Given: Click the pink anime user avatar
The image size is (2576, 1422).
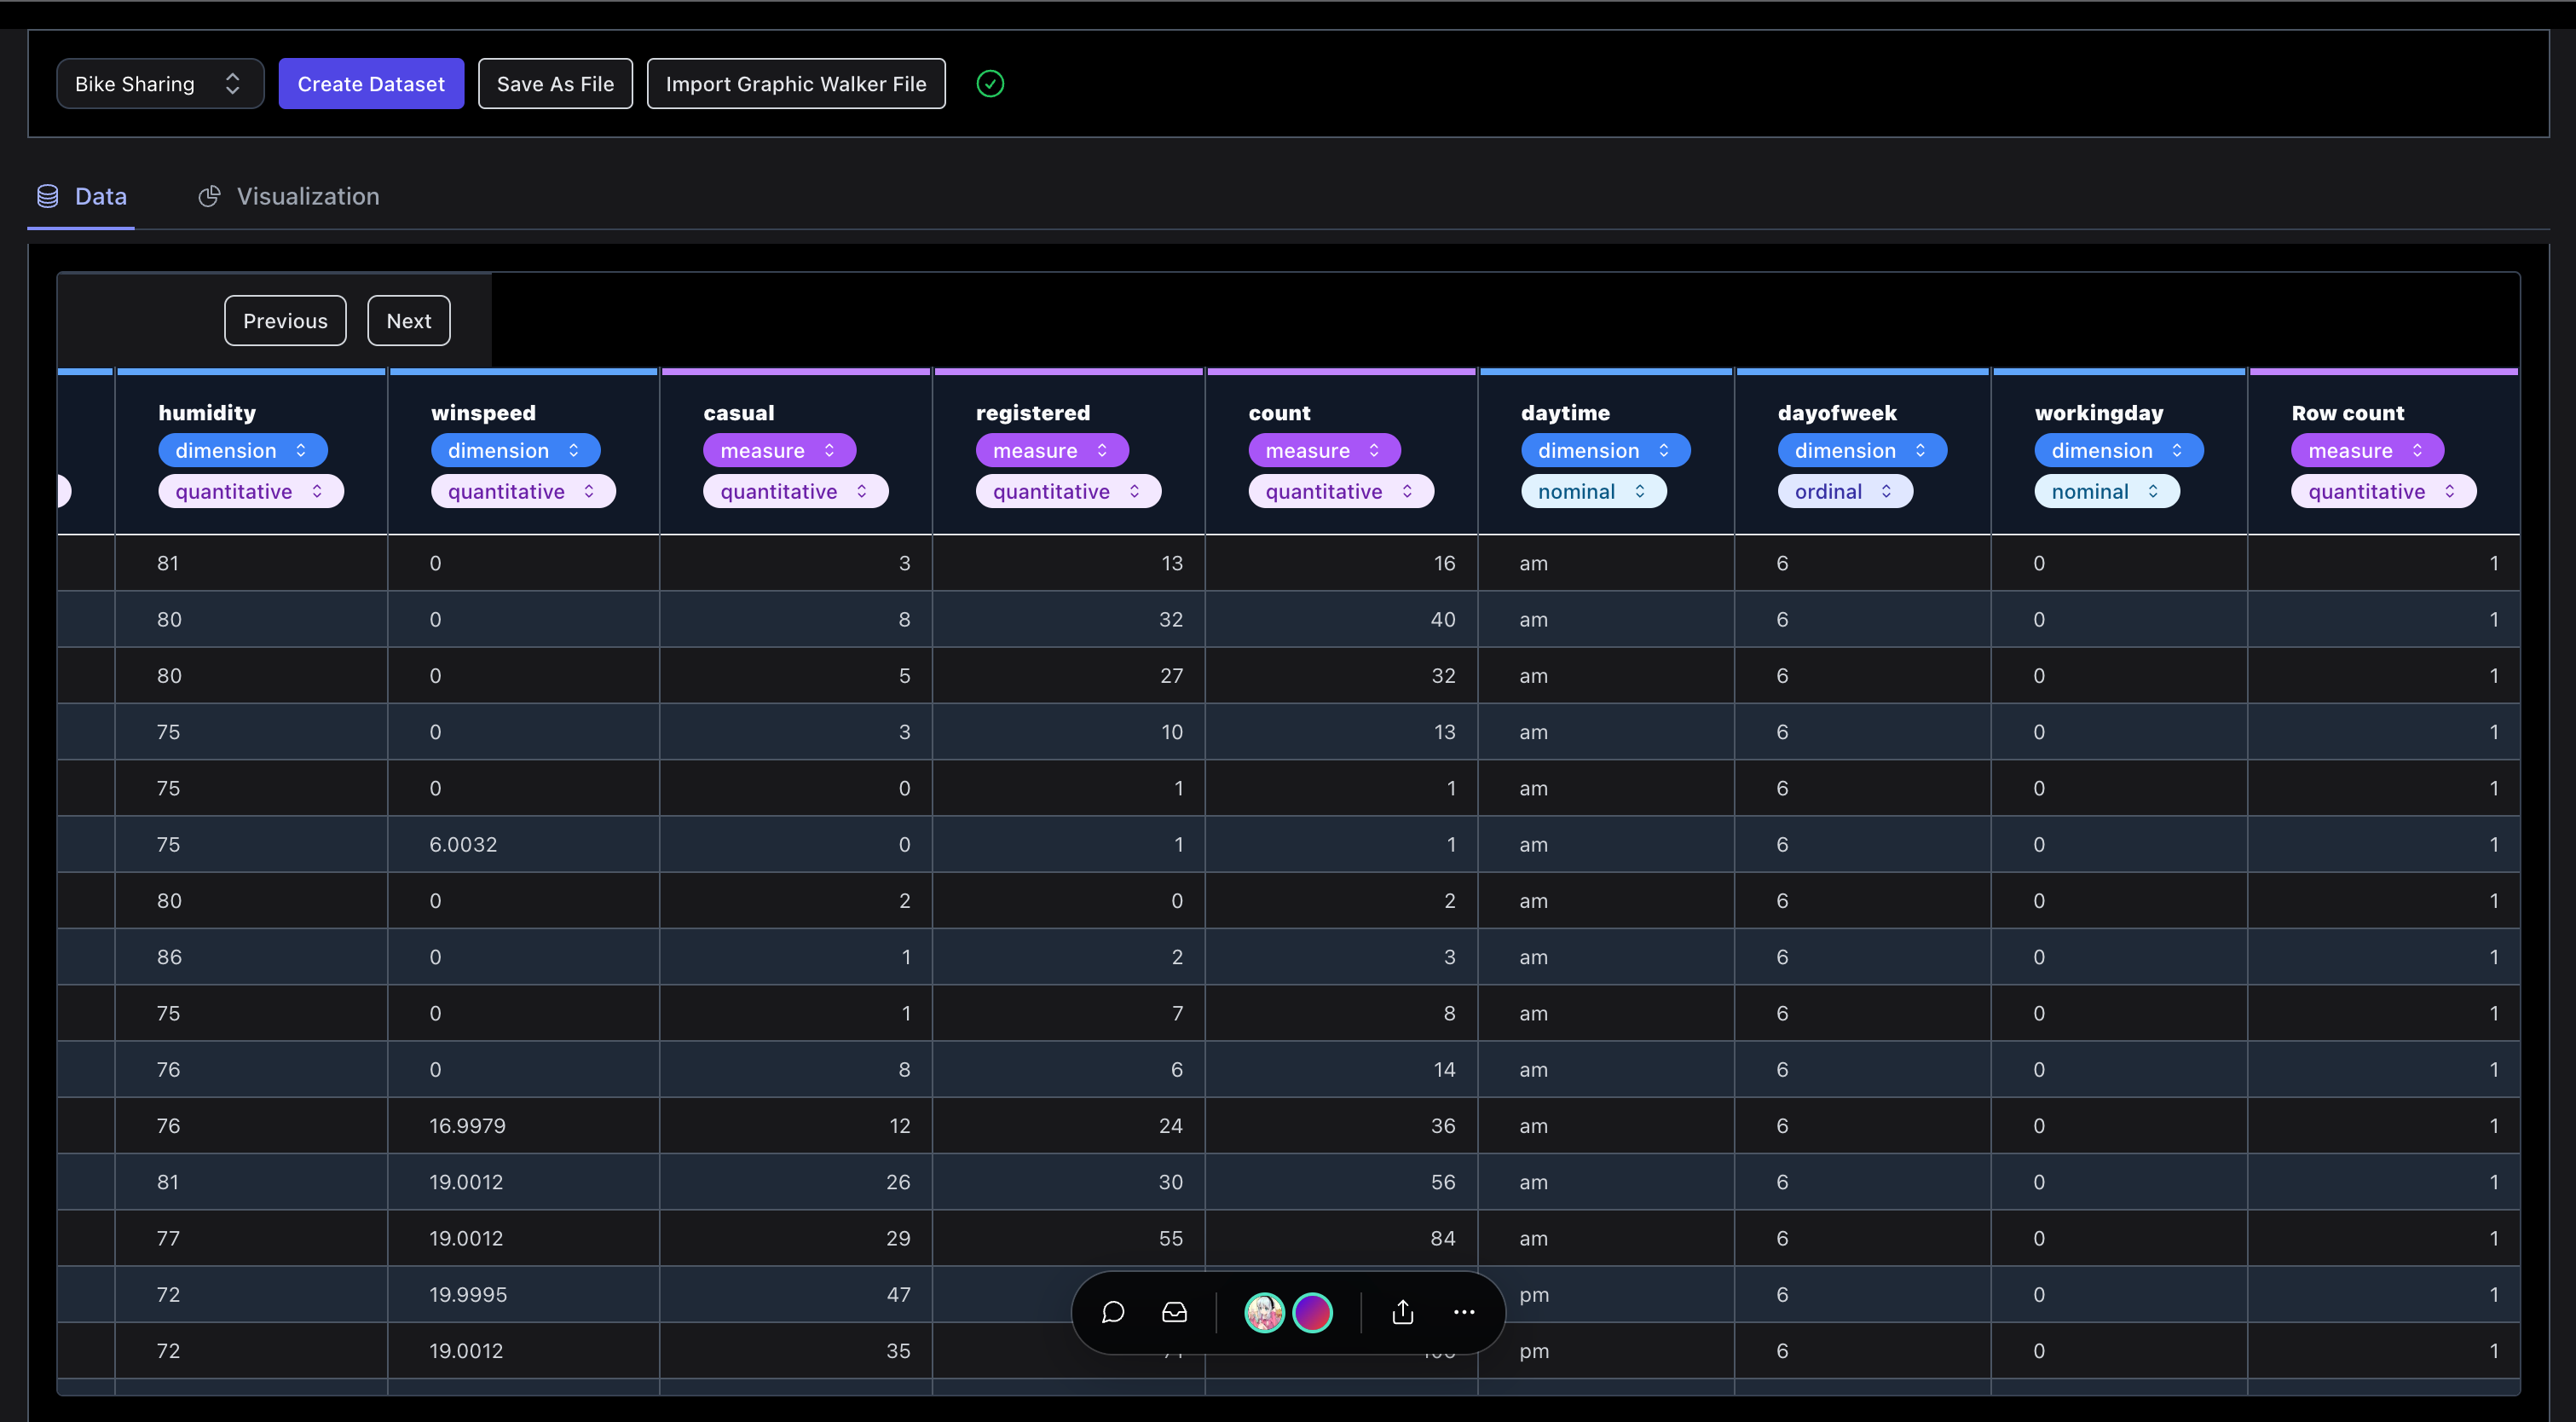Looking at the screenshot, I should [x=1264, y=1312].
